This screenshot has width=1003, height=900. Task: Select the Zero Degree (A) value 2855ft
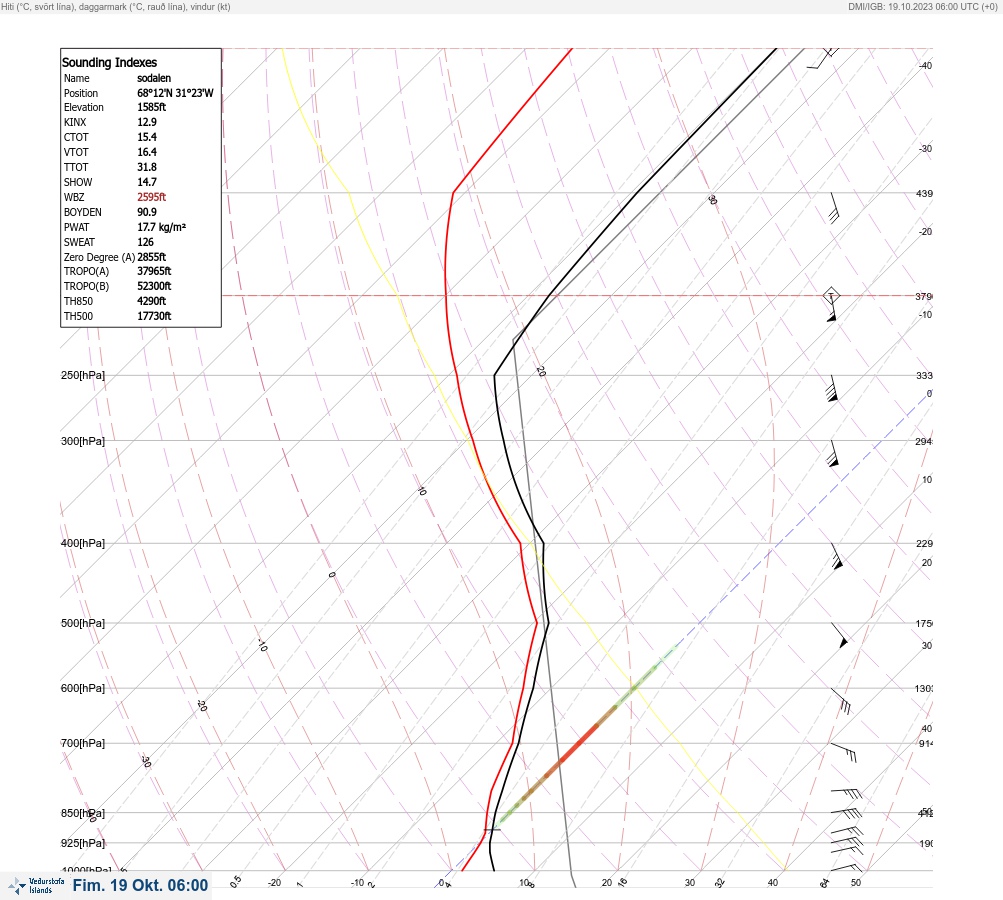152,257
